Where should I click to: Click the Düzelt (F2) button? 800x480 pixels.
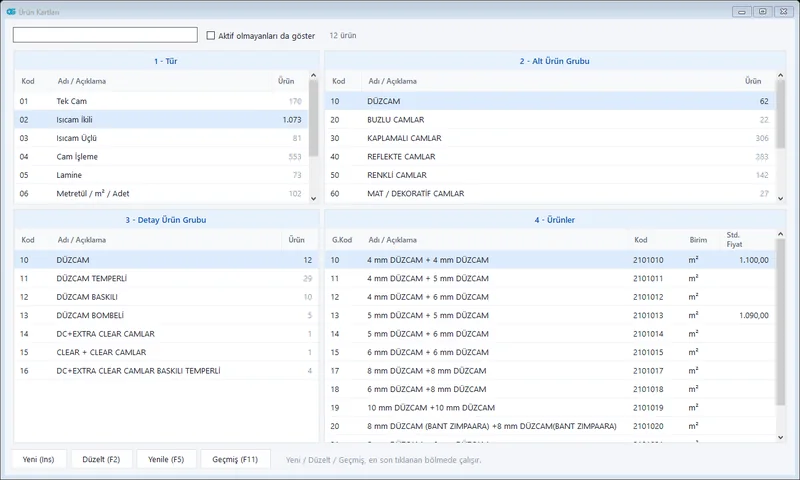101,459
